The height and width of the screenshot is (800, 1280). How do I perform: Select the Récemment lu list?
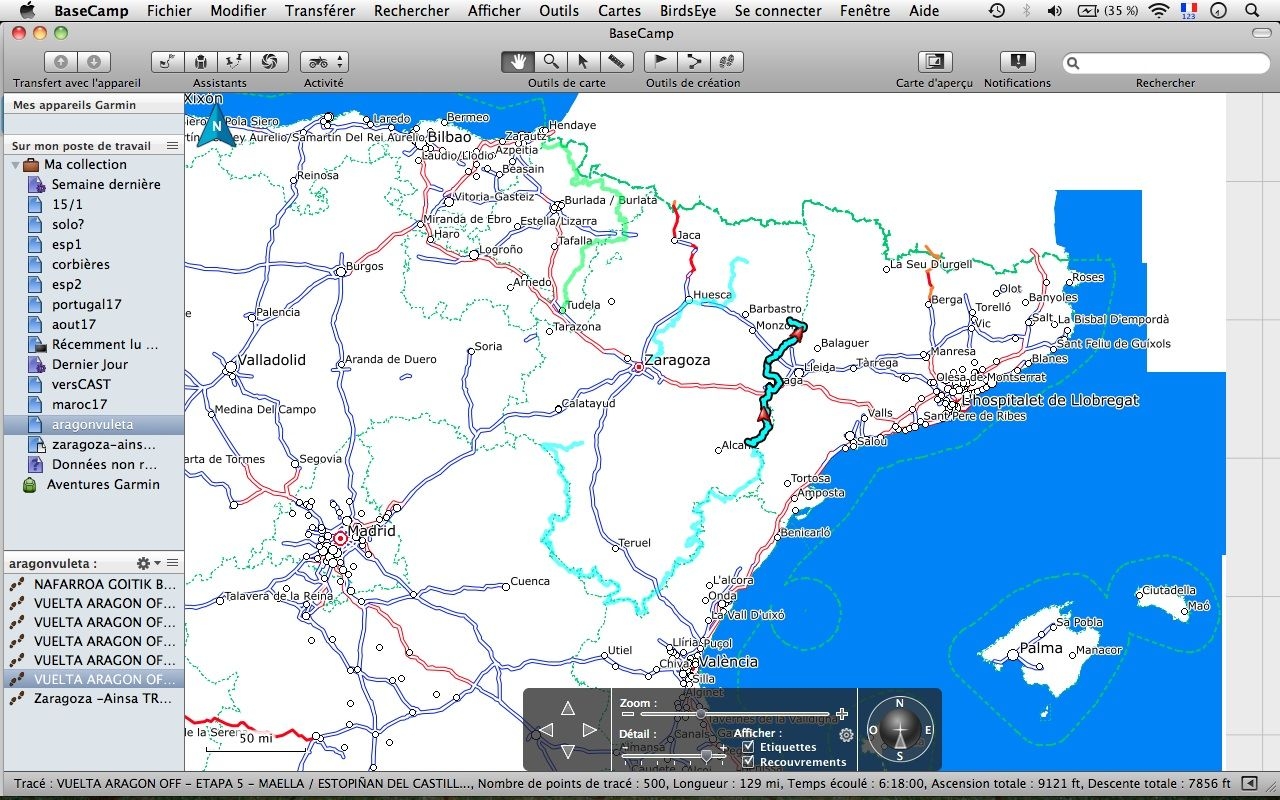point(94,344)
